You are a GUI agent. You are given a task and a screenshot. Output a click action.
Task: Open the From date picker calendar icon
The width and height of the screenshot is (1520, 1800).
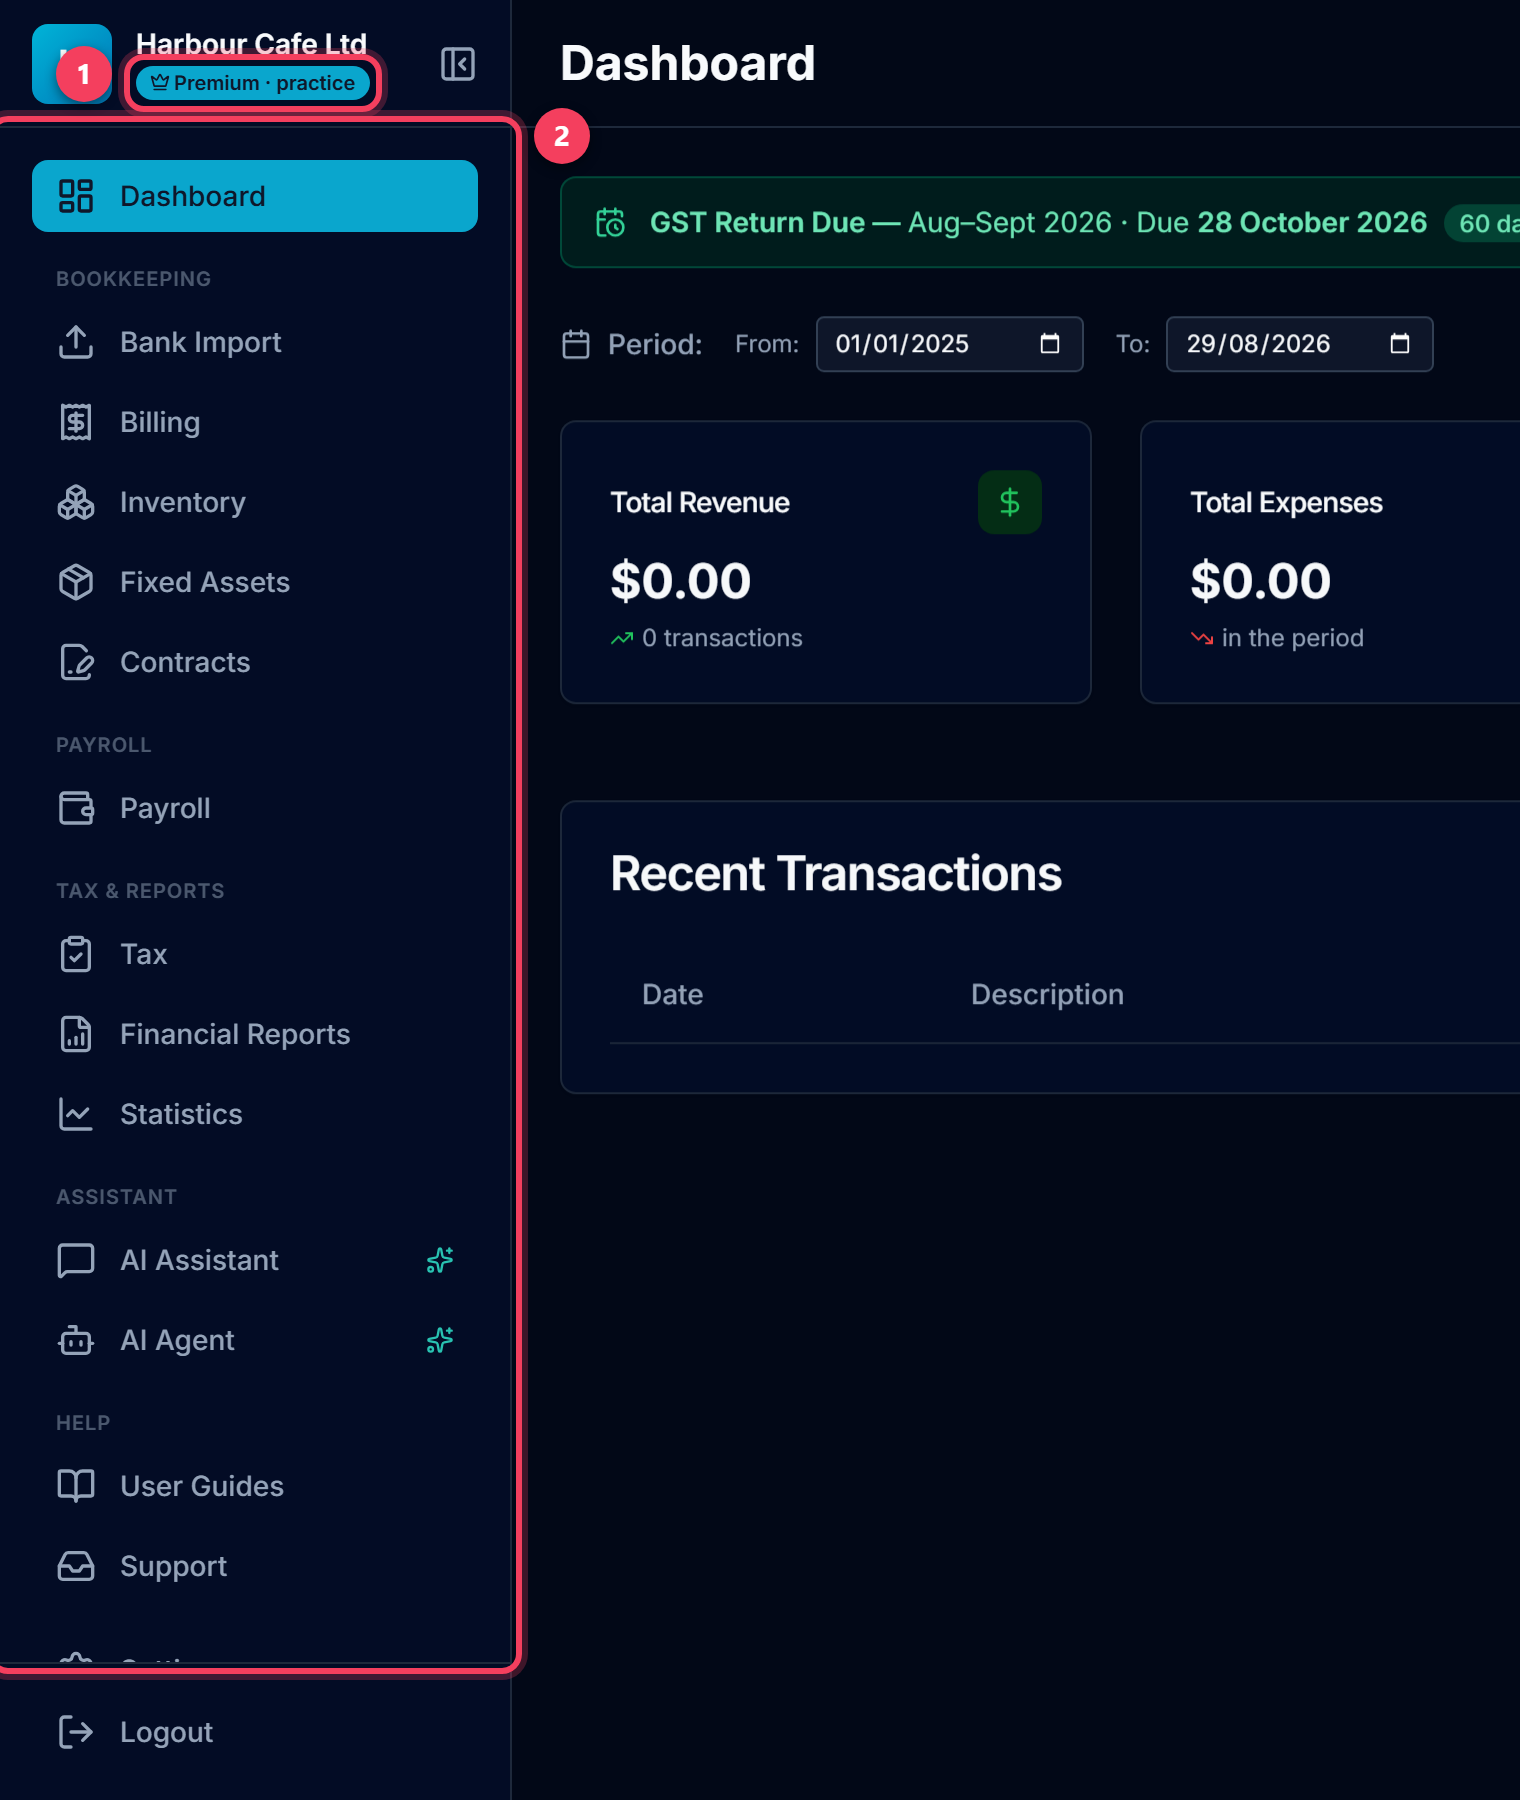point(1050,344)
